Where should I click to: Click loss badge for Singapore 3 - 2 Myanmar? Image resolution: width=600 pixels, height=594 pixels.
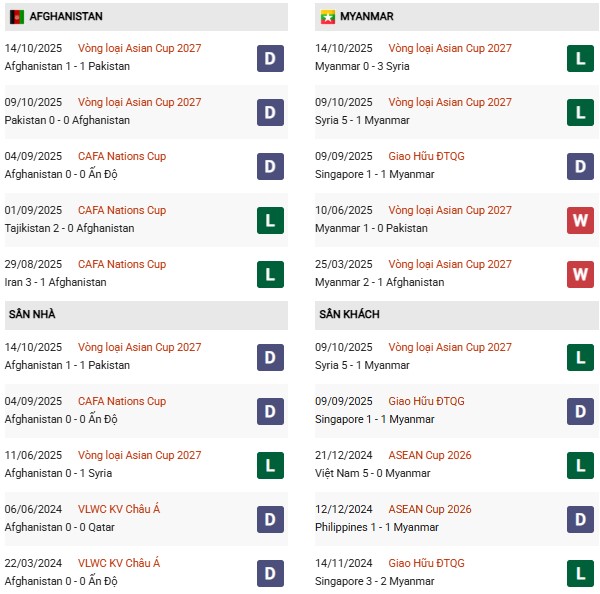point(581,573)
